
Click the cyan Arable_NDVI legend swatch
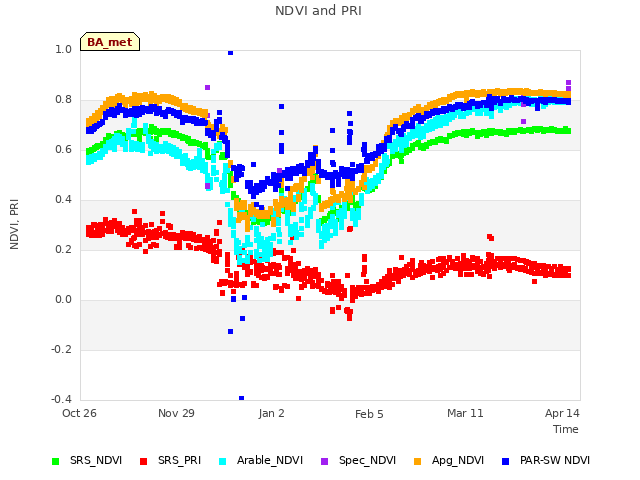pyautogui.click(x=222, y=461)
